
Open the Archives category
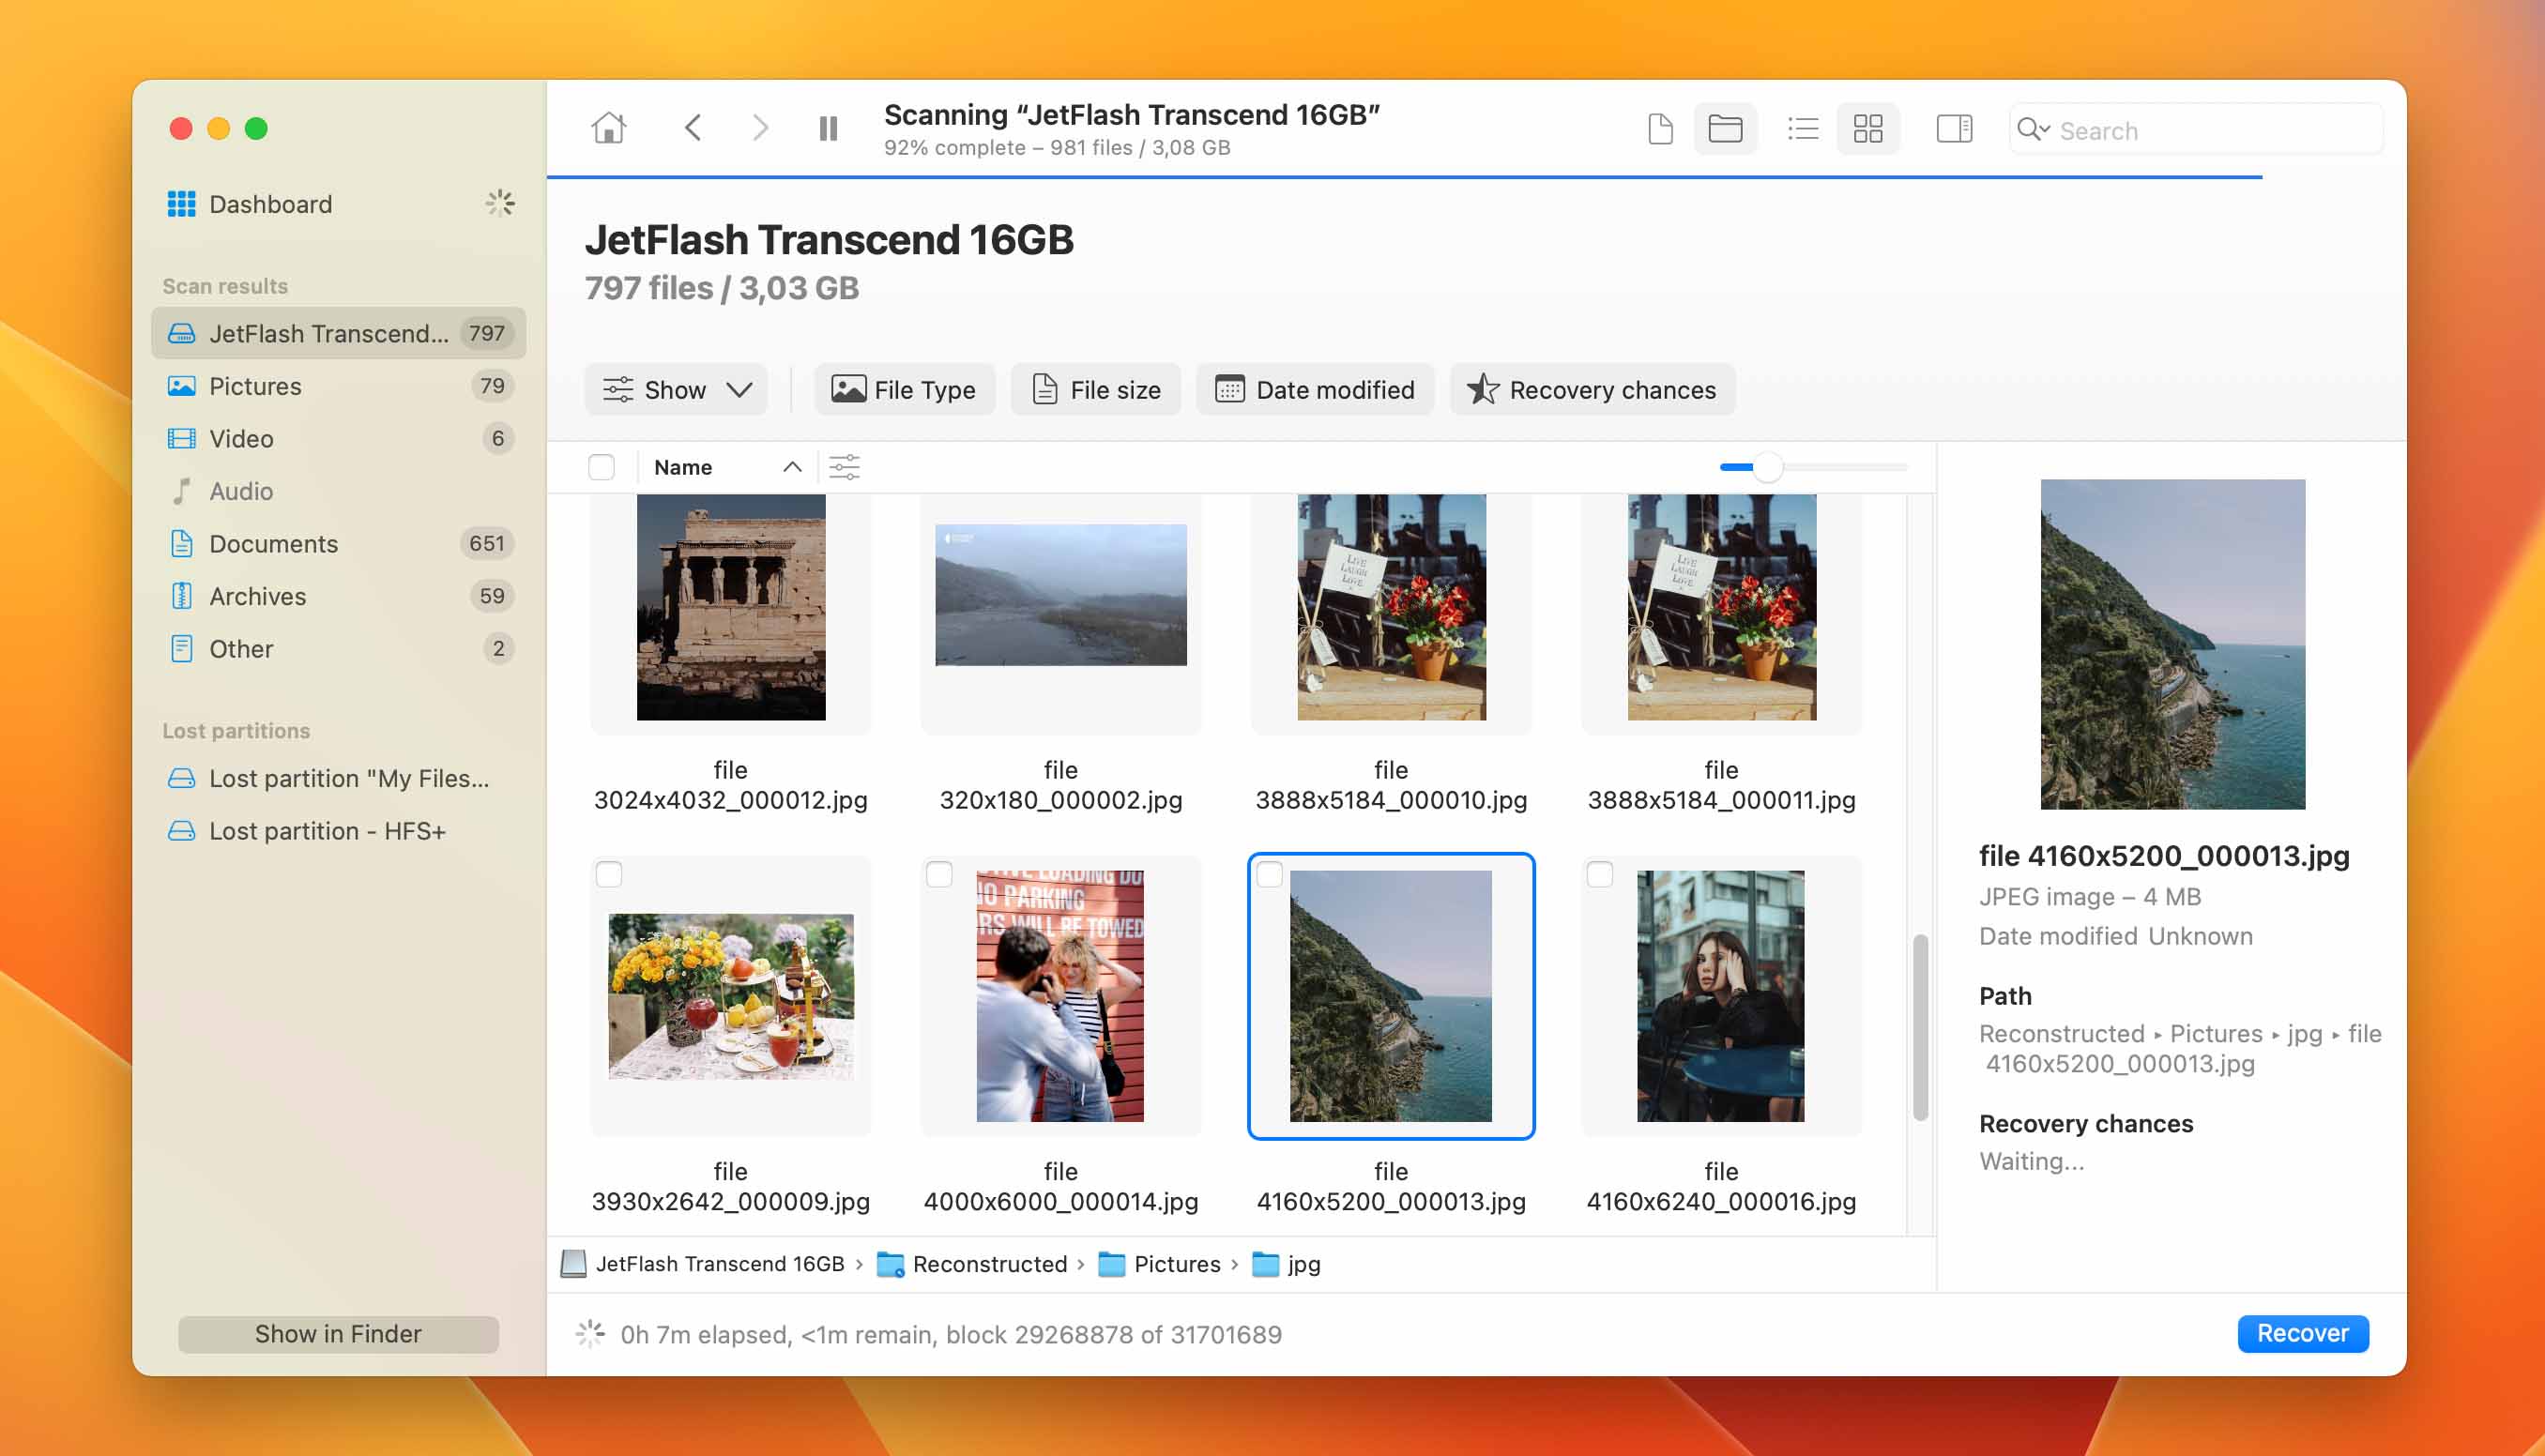pyautogui.click(x=338, y=596)
